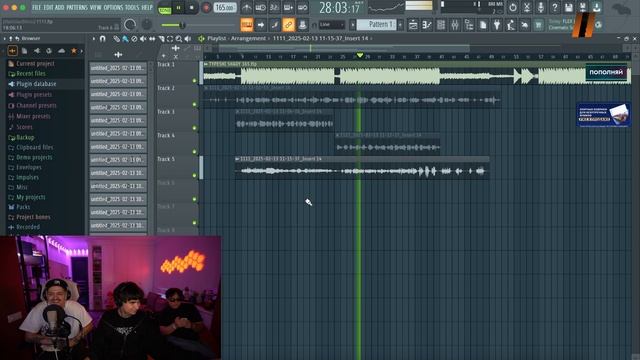
Task: Click the arrow left of Pattern 1
Action: pos(353,25)
